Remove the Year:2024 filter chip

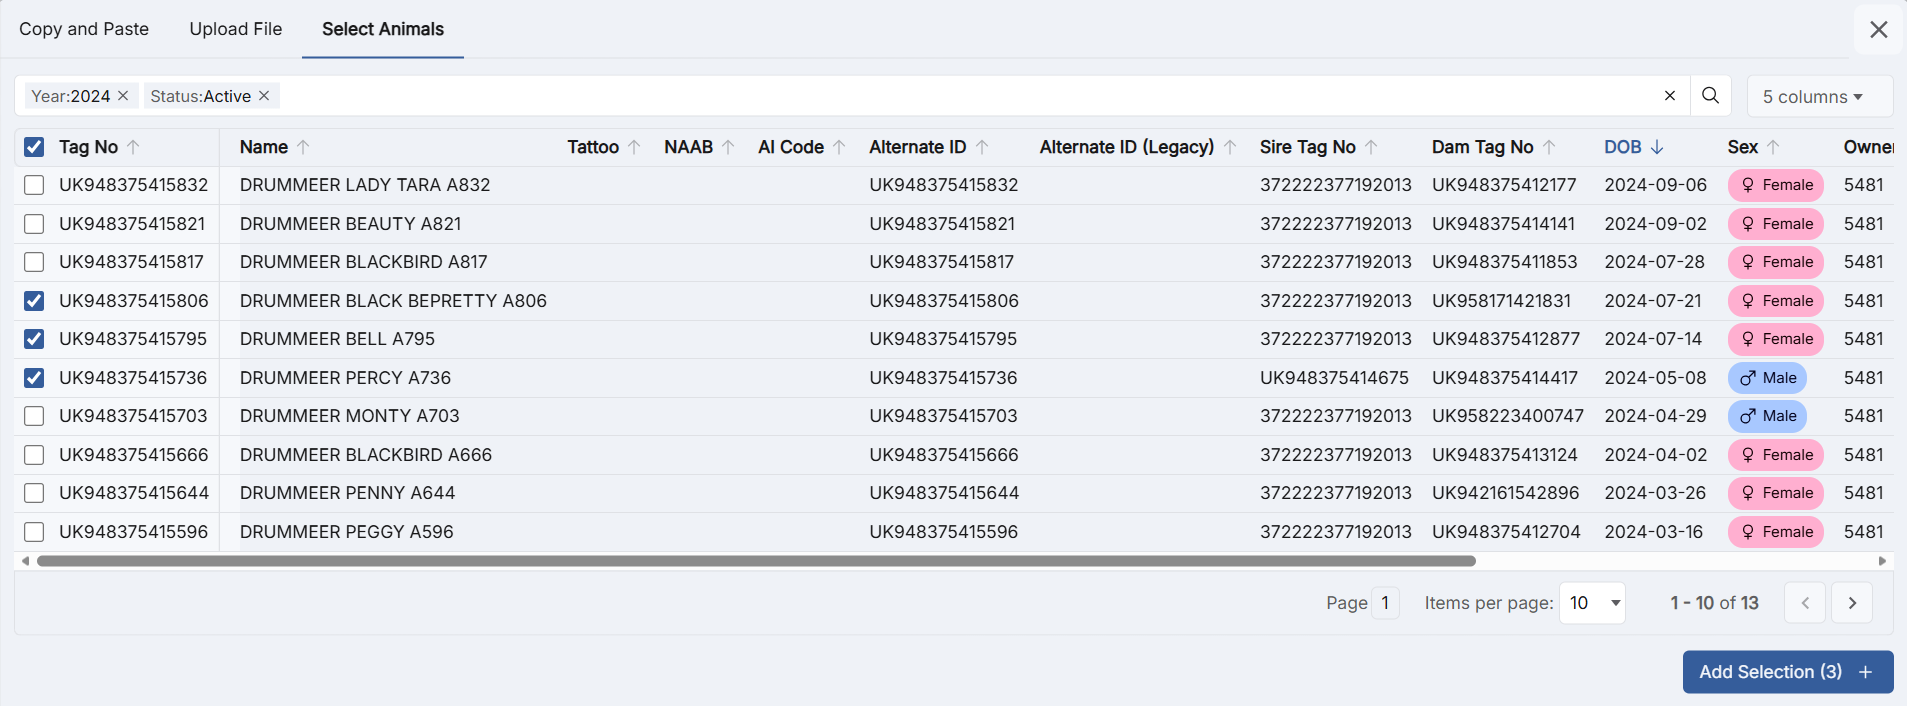tap(123, 96)
